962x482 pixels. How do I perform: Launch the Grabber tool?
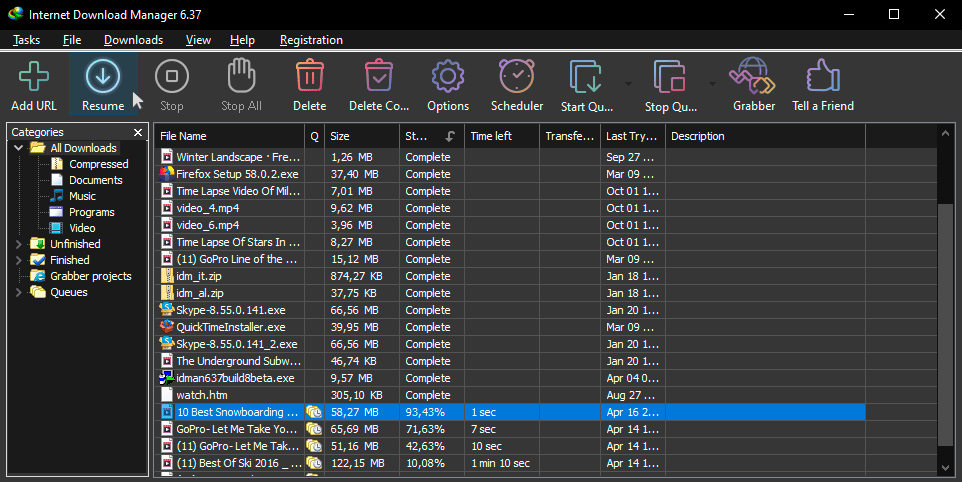753,78
